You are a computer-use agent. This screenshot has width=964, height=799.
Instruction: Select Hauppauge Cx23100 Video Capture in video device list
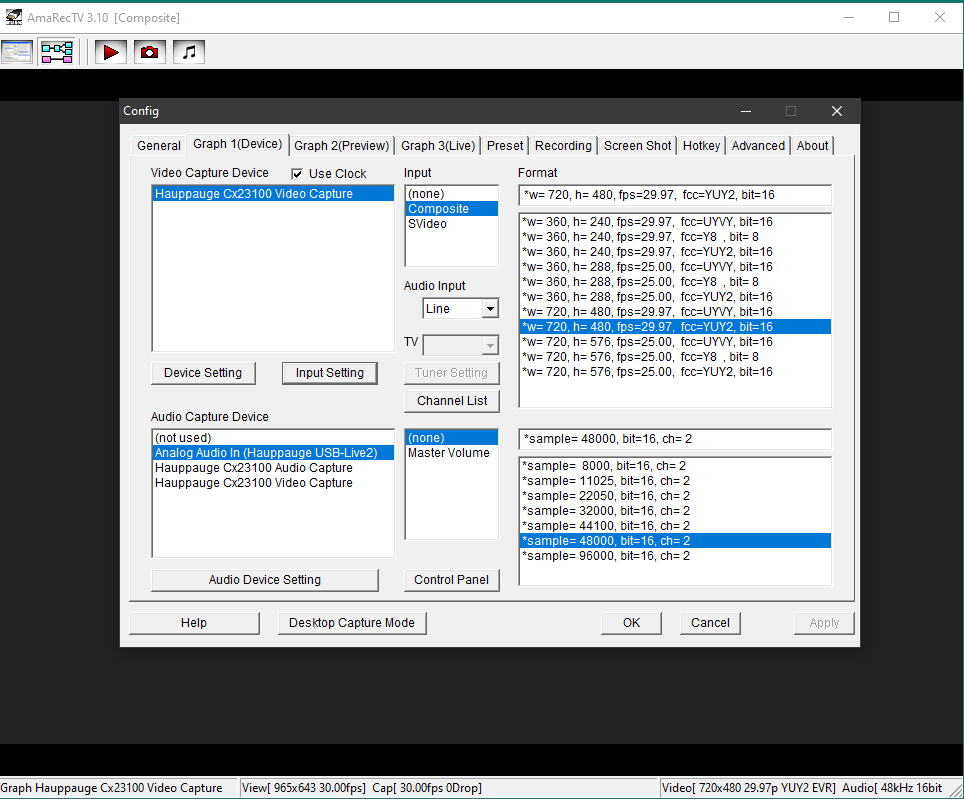point(273,194)
